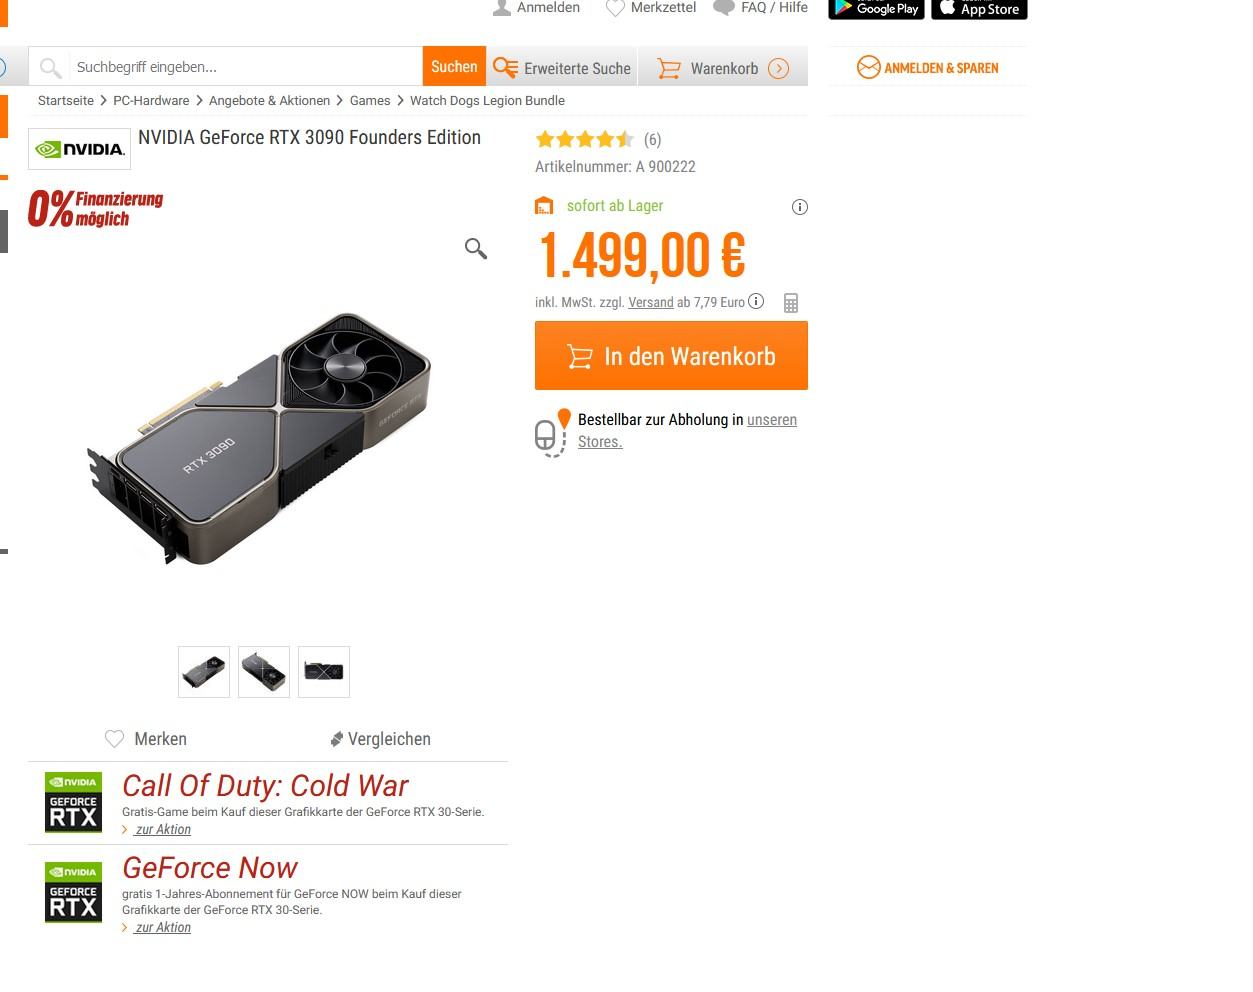Click the Google Play store badge

click(x=876, y=9)
